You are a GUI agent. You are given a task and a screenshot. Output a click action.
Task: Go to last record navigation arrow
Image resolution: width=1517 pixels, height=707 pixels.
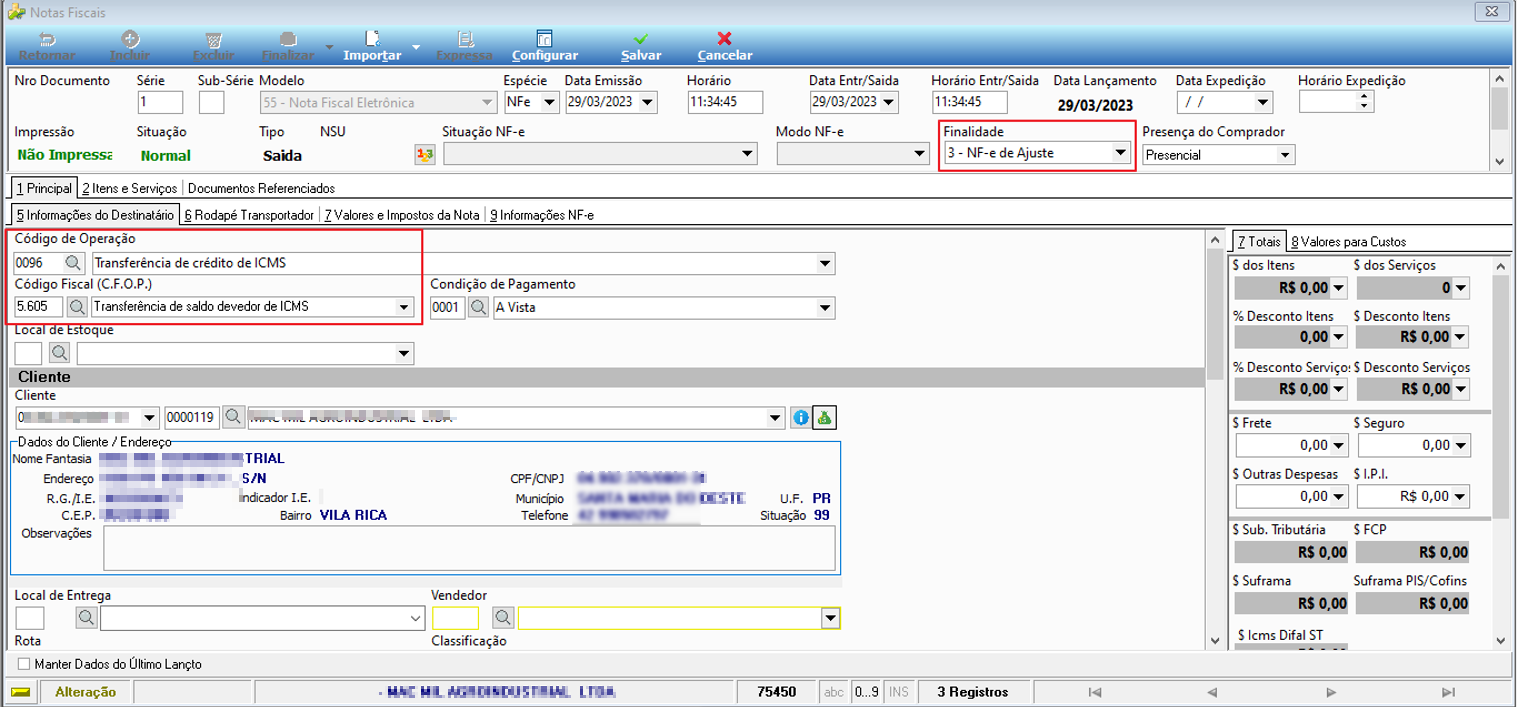tap(1449, 692)
